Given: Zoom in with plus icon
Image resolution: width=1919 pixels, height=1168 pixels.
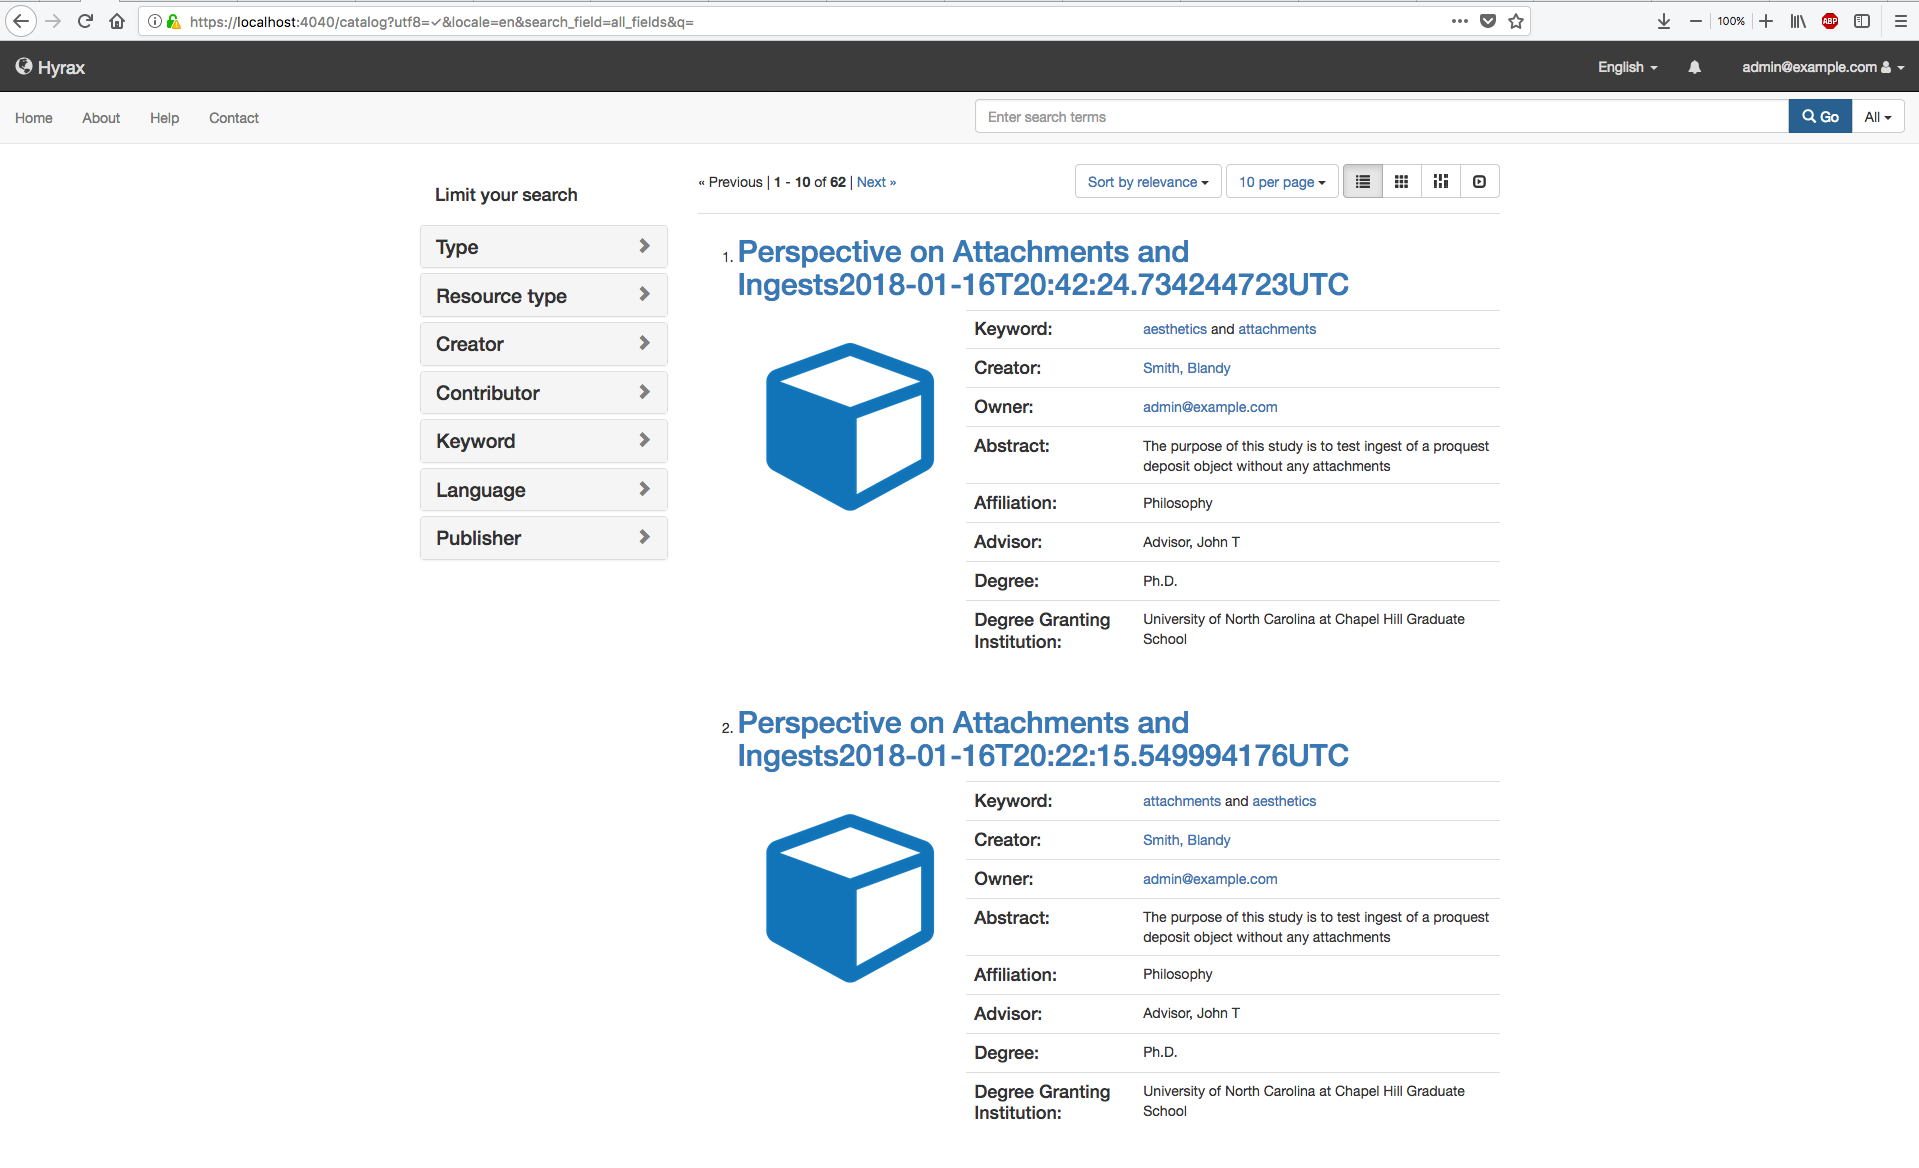Looking at the screenshot, I should (1766, 21).
